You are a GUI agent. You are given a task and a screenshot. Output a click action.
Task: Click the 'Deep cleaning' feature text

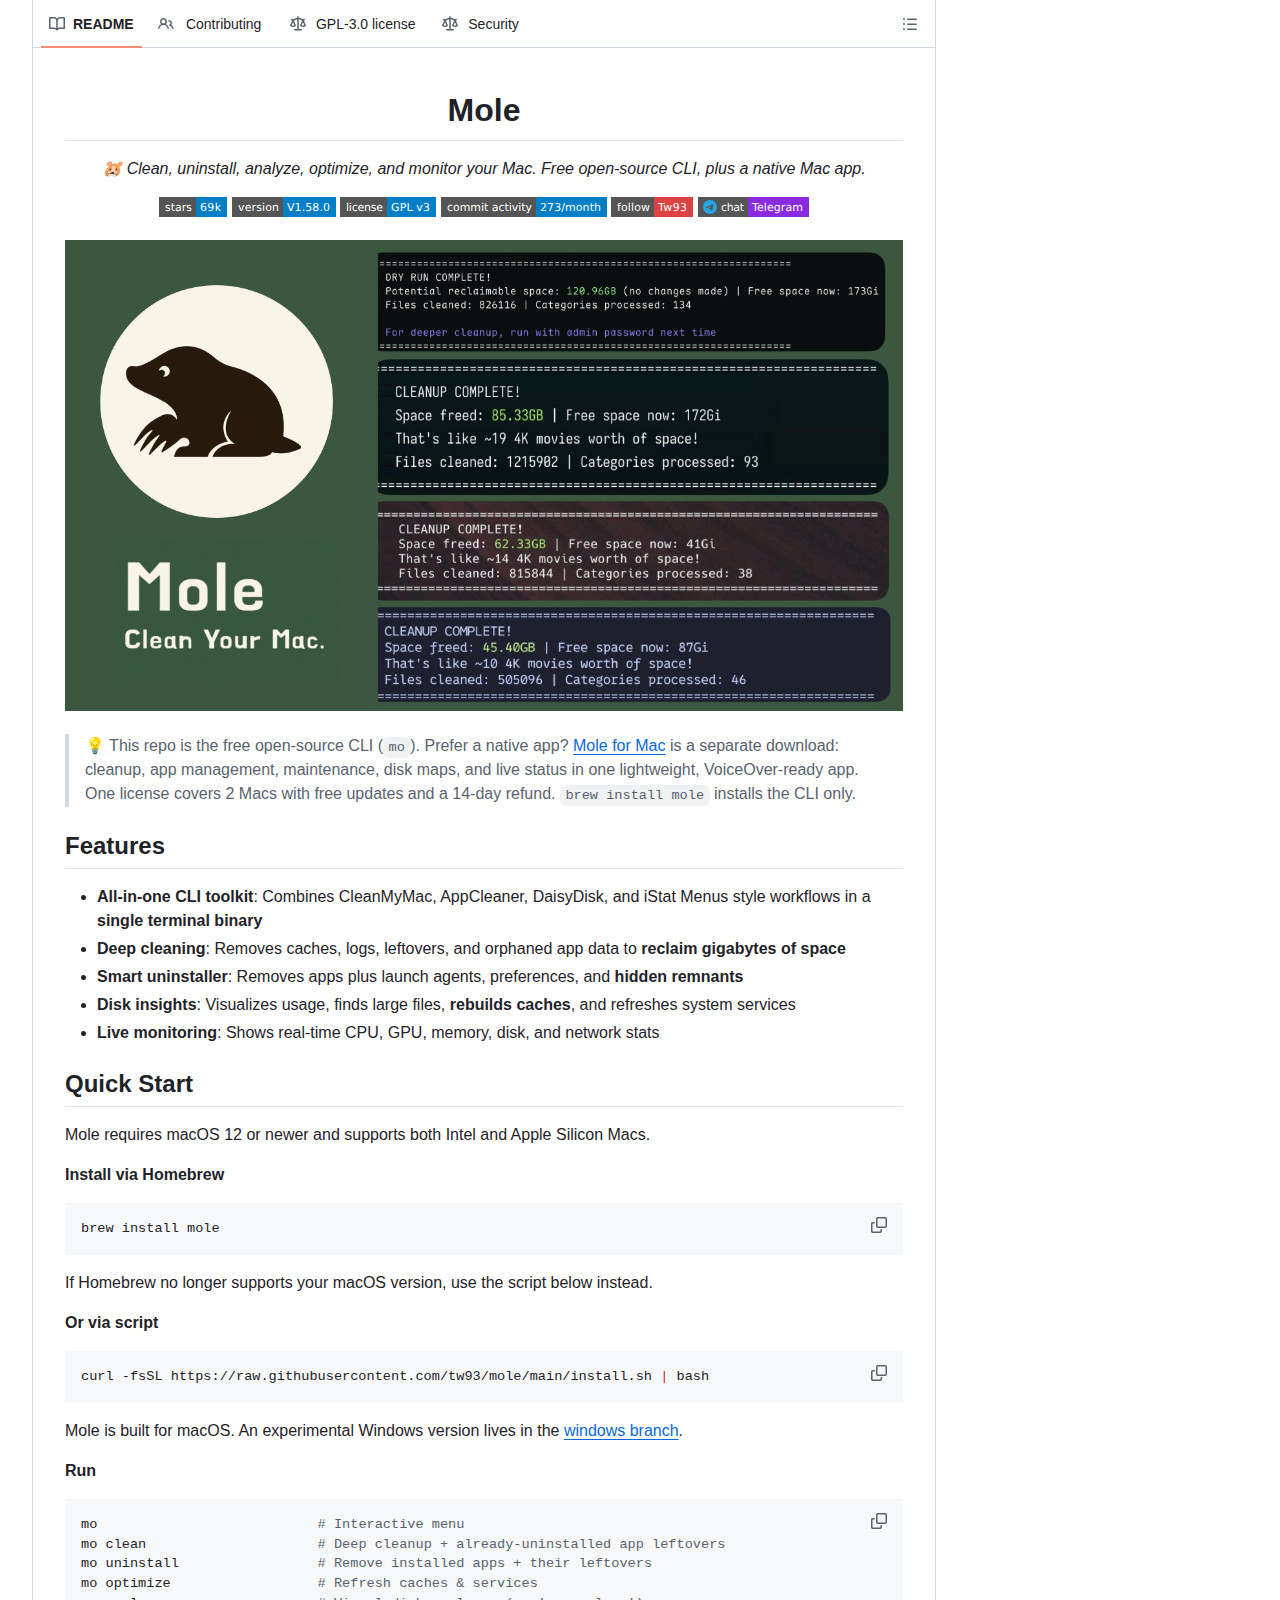151,949
